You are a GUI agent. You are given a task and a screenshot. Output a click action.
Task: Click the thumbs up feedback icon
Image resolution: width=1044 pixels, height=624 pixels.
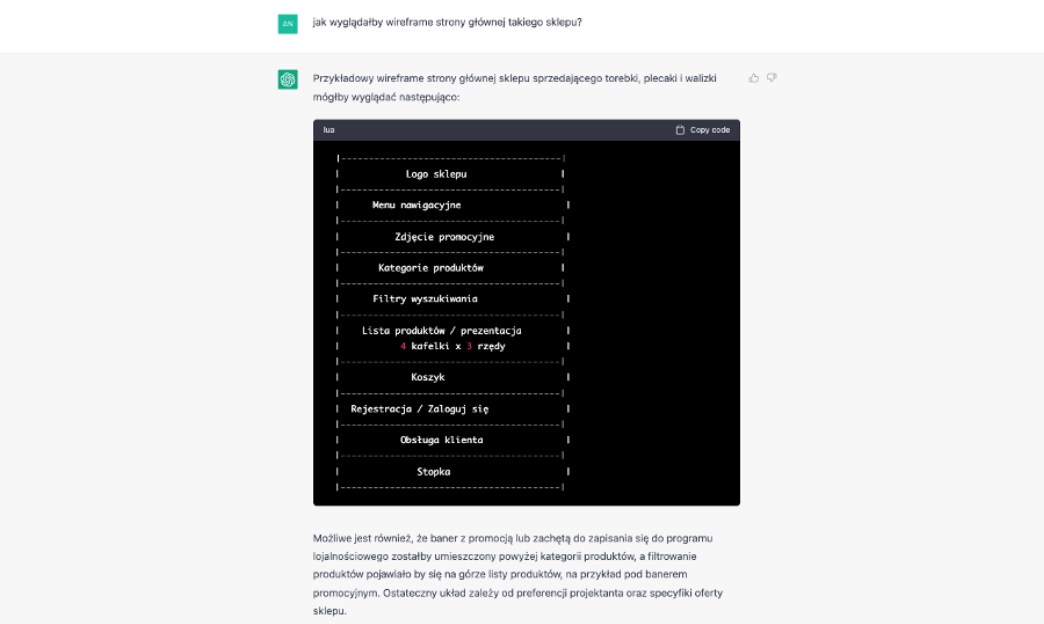tap(754, 78)
